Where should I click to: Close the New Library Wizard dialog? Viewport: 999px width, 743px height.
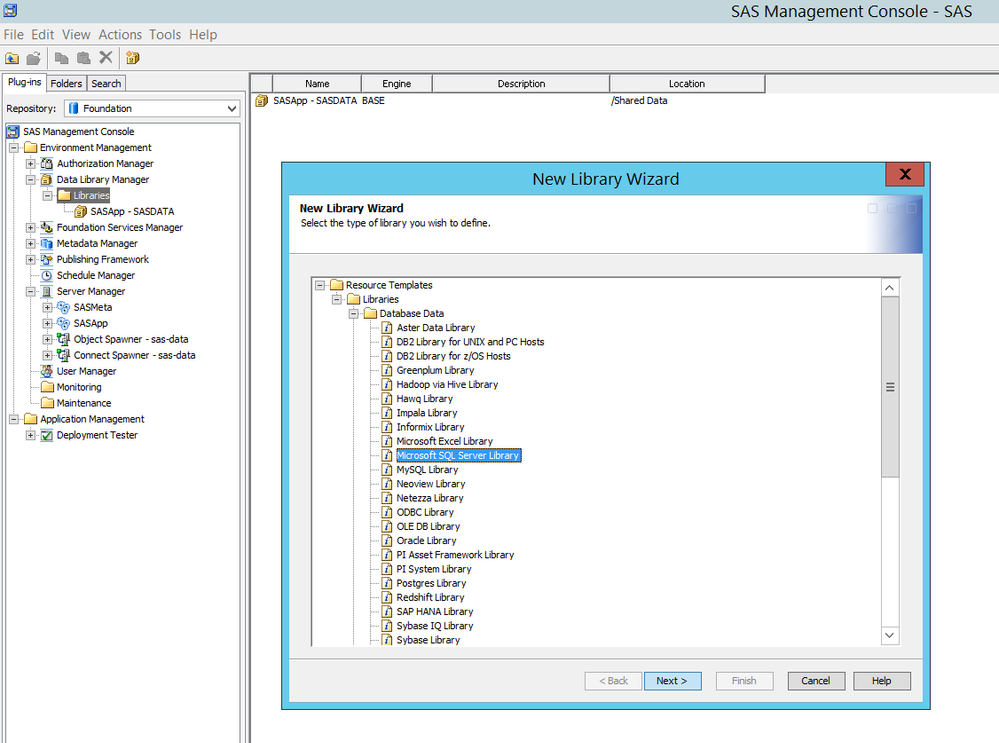(x=904, y=175)
